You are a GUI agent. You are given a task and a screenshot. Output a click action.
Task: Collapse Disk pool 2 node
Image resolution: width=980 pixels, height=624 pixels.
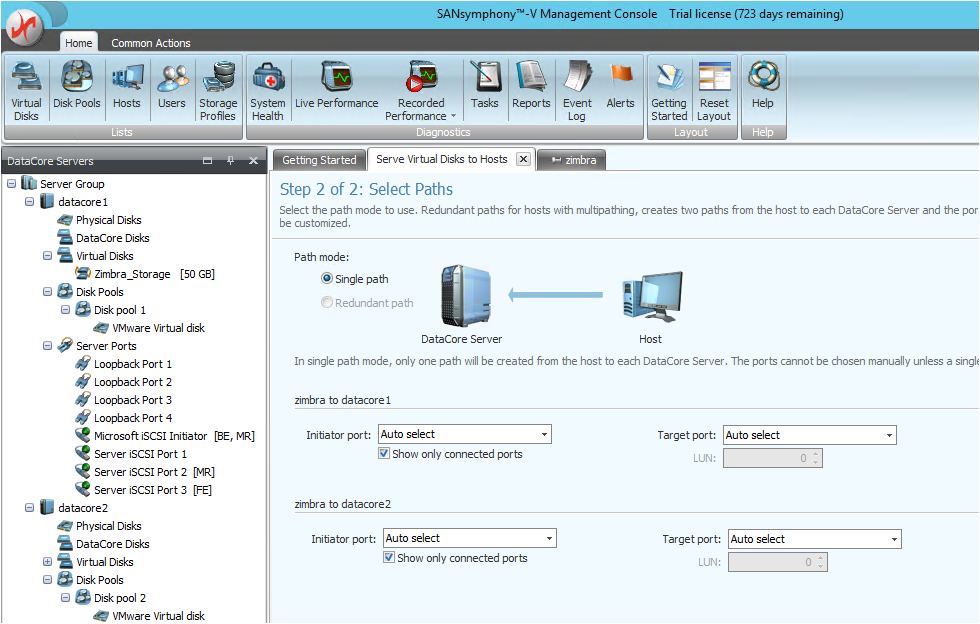[66, 598]
